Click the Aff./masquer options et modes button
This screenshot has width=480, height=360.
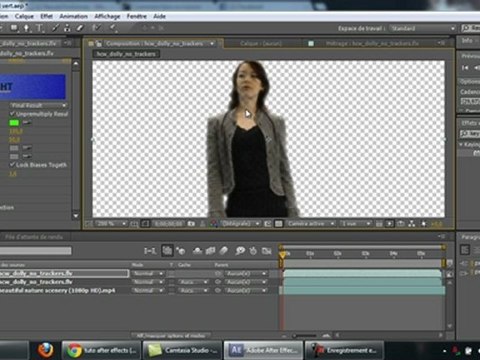coord(172,335)
